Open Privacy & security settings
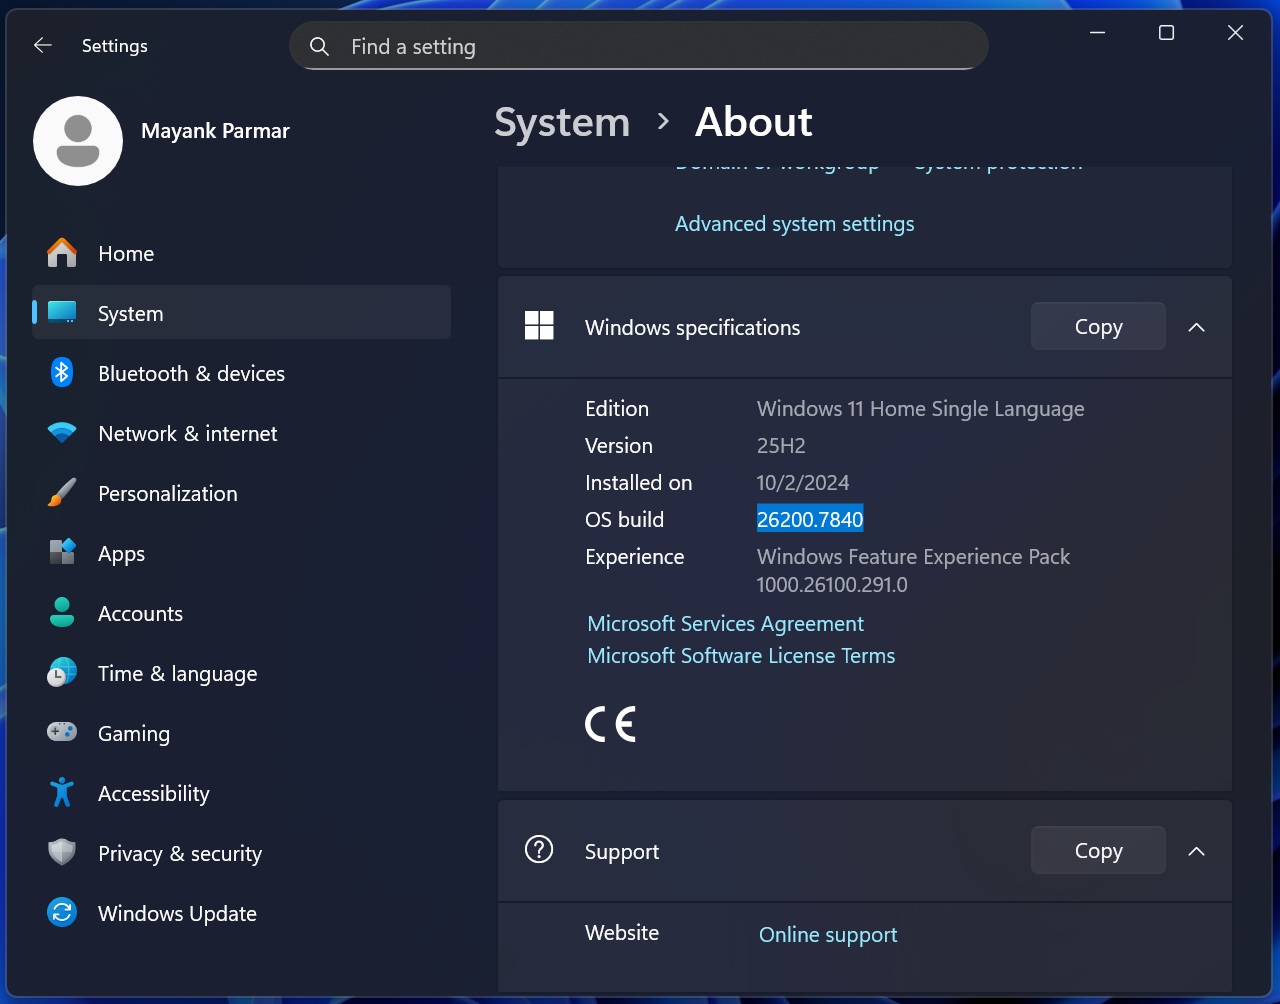This screenshot has height=1004, width=1280. pos(180,853)
